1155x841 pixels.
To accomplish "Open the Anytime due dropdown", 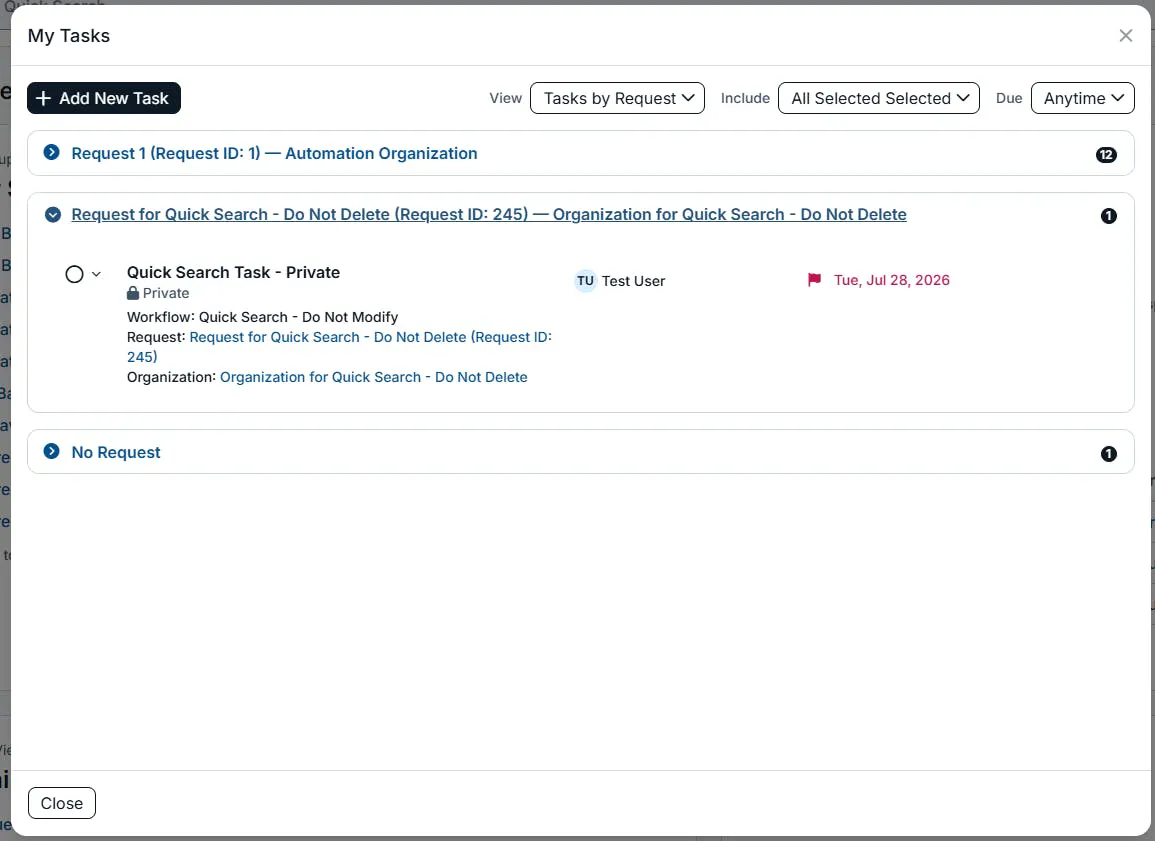I will click(1083, 98).
